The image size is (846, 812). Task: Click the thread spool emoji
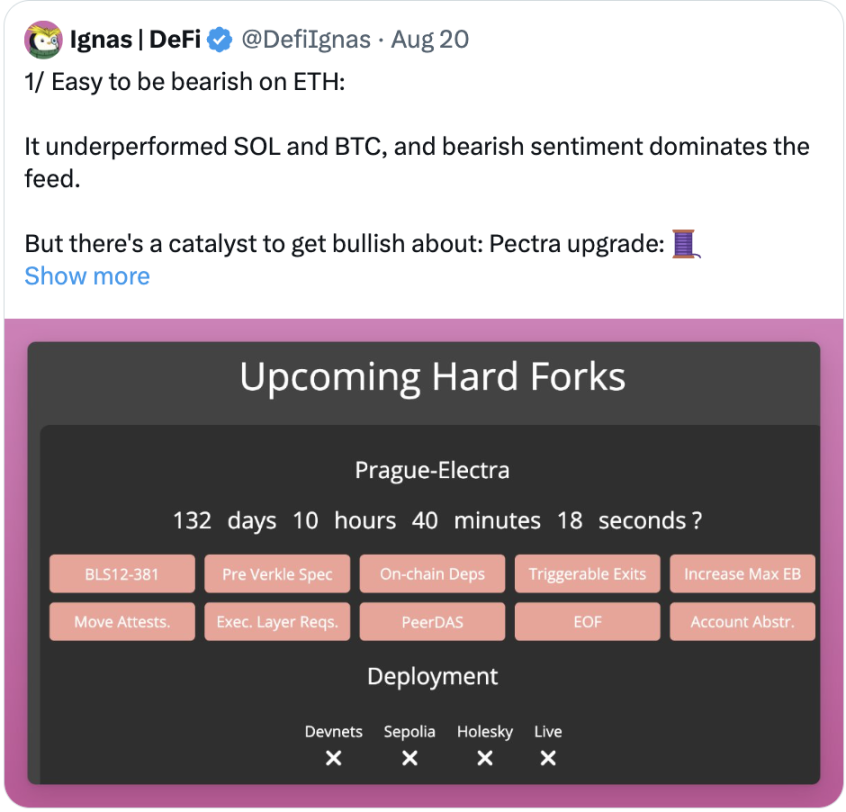coord(685,244)
